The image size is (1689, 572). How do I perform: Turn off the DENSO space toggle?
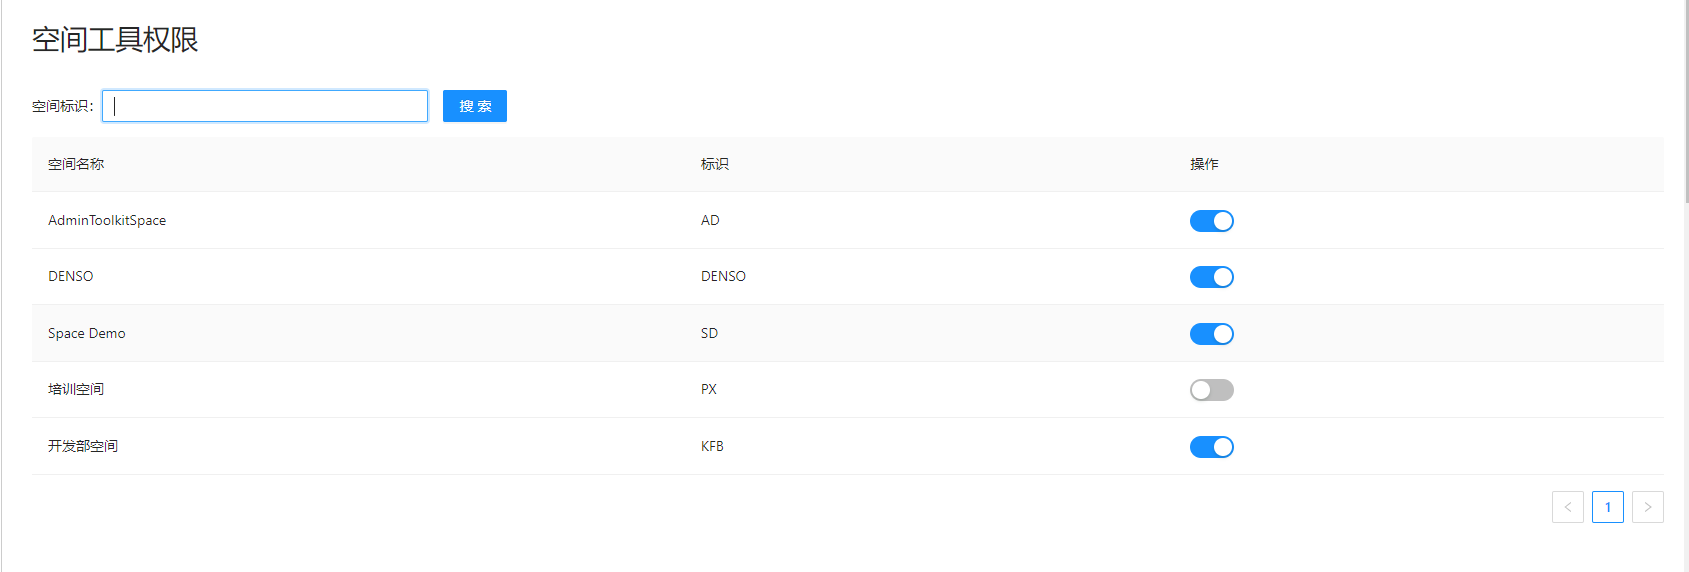tap(1211, 277)
